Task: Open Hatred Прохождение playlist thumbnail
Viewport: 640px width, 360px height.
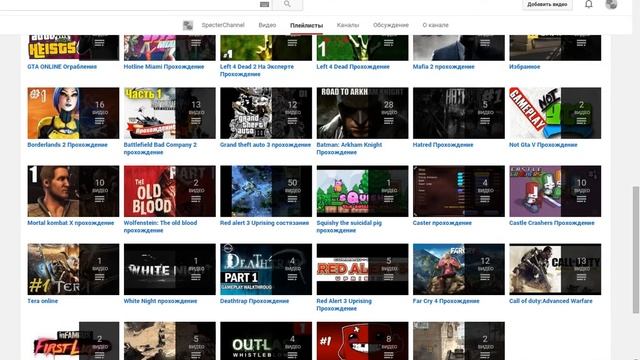Action: pyautogui.click(x=459, y=113)
